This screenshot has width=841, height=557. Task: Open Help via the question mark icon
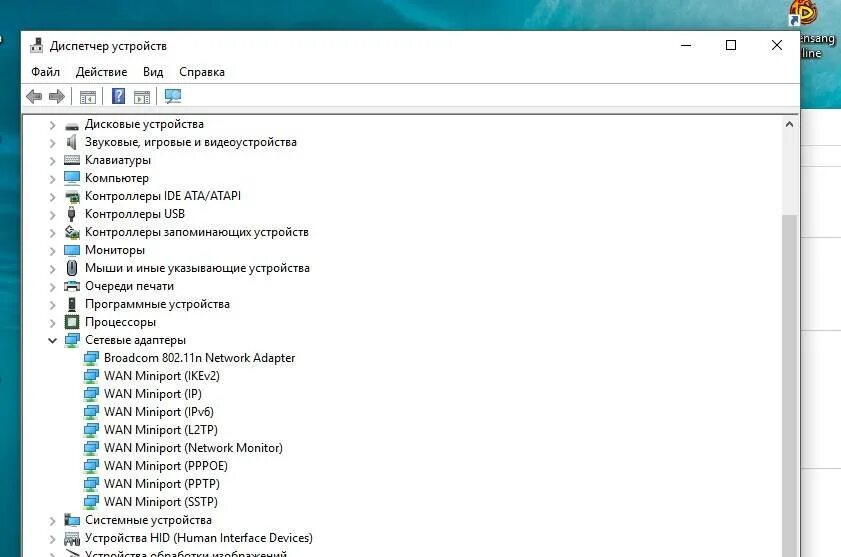point(118,97)
